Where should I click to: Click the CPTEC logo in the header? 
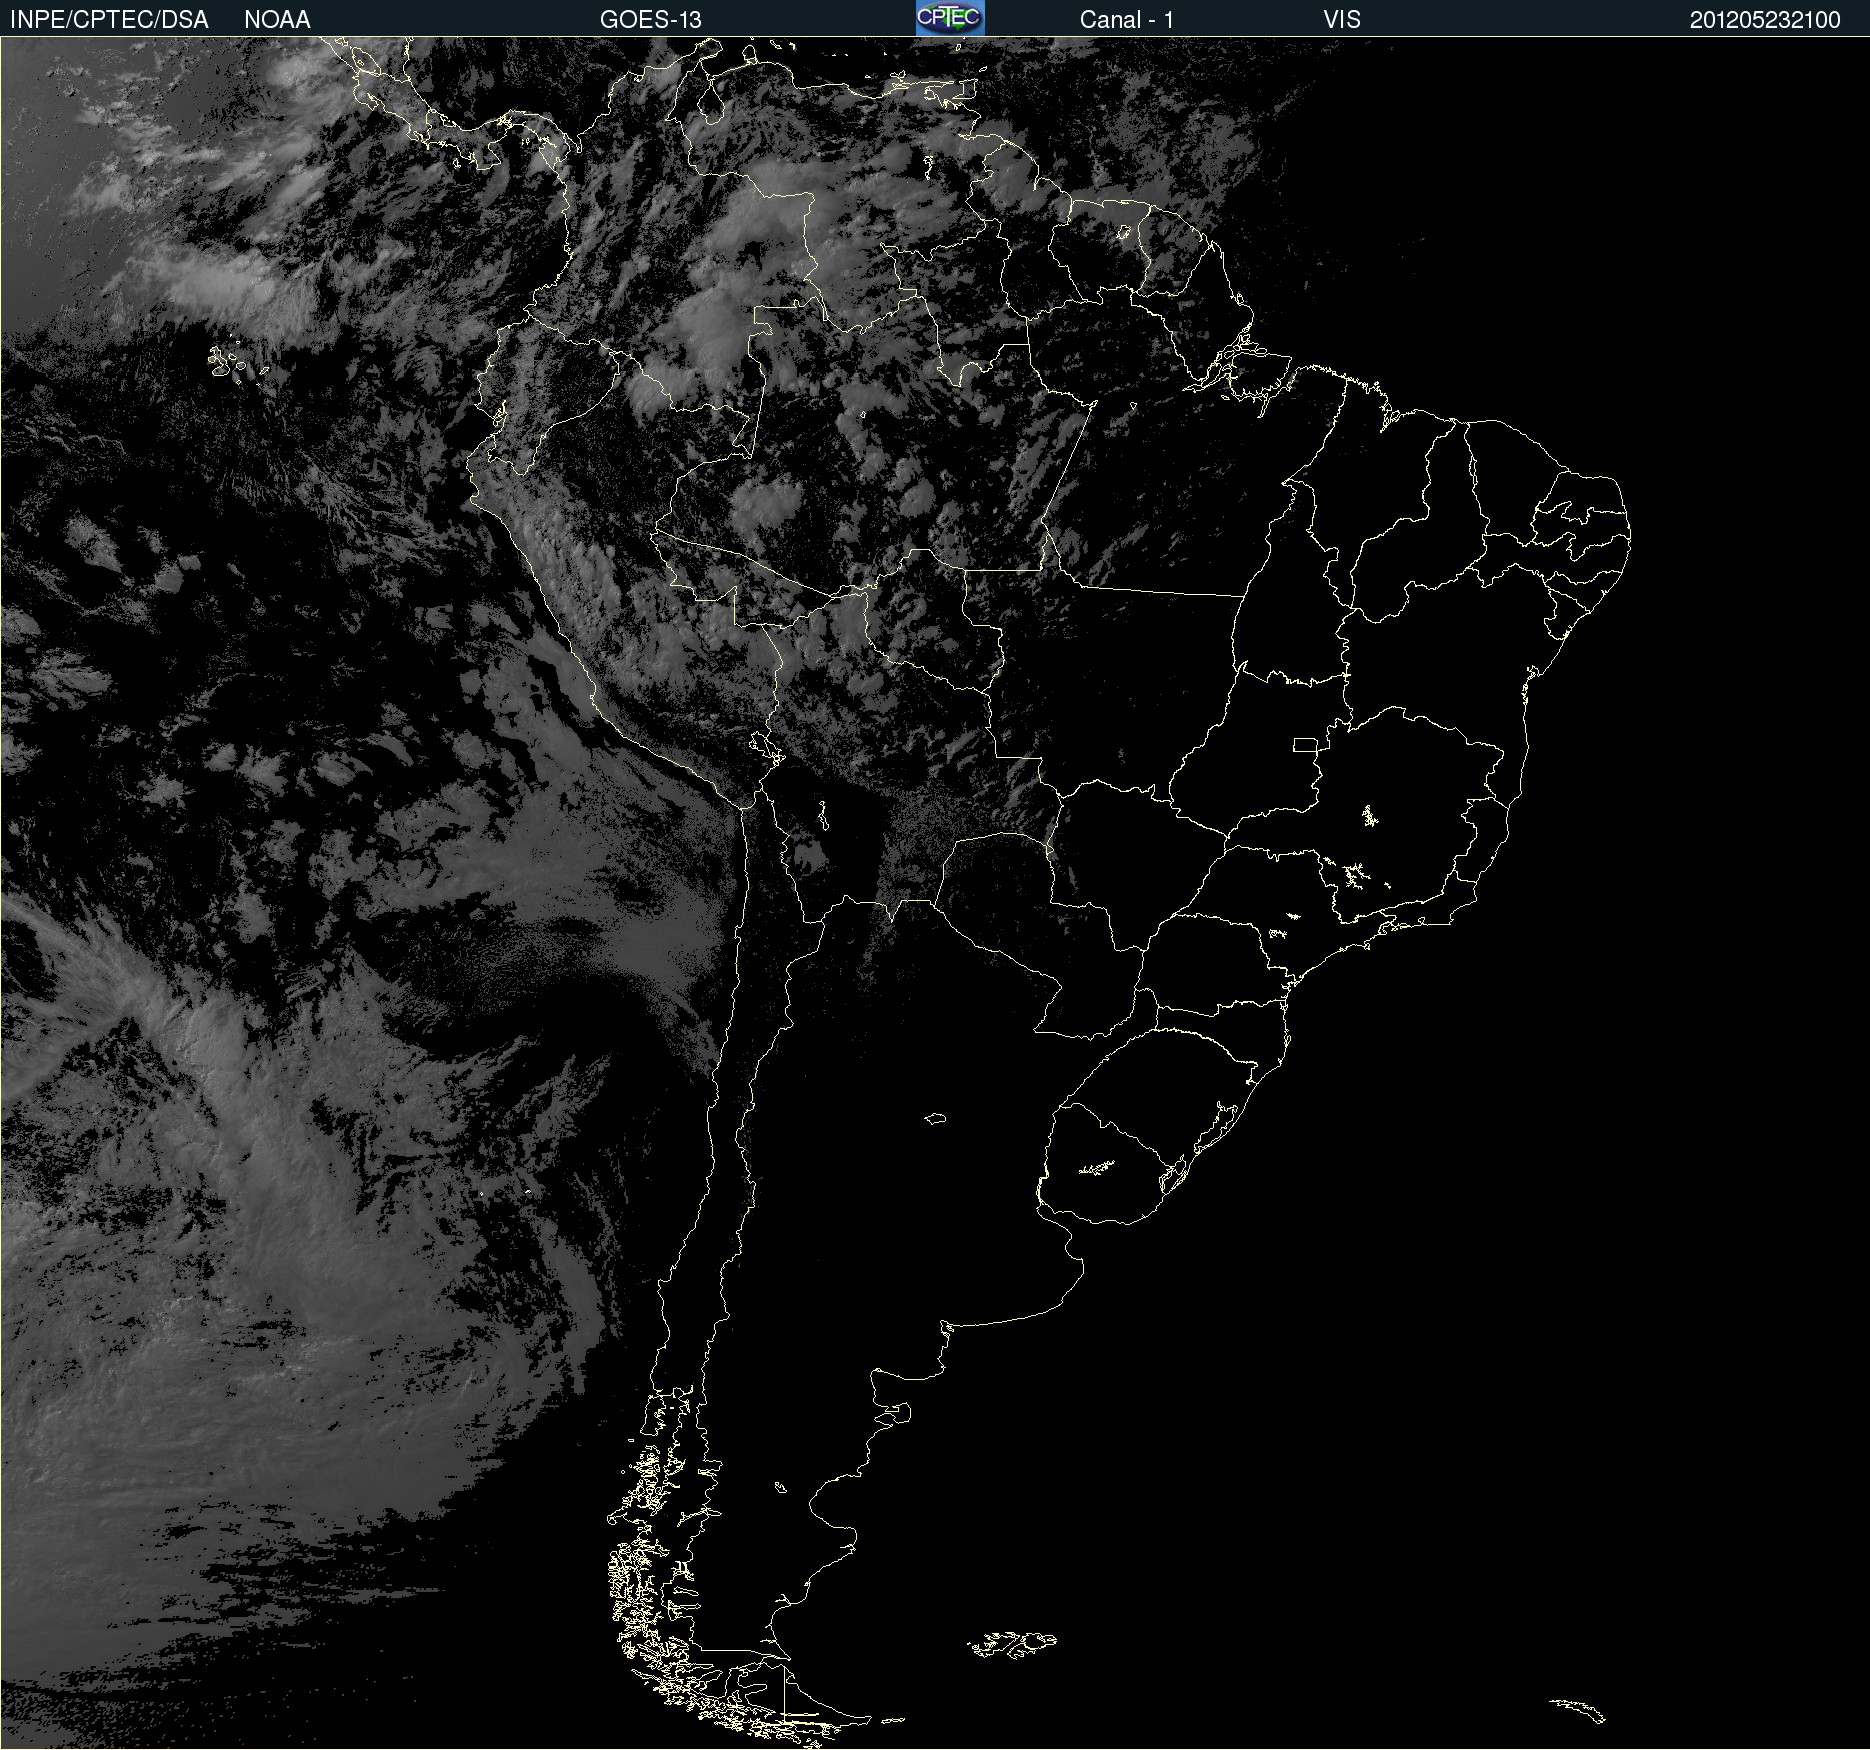click(x=950, y=18)
